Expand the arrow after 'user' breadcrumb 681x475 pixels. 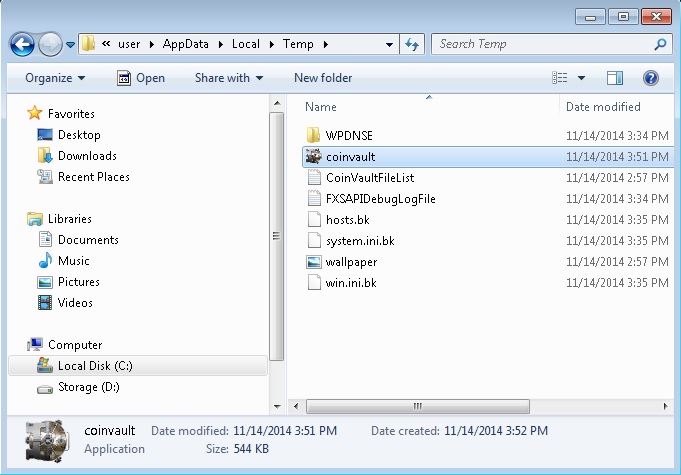click(x=152, y=44)
